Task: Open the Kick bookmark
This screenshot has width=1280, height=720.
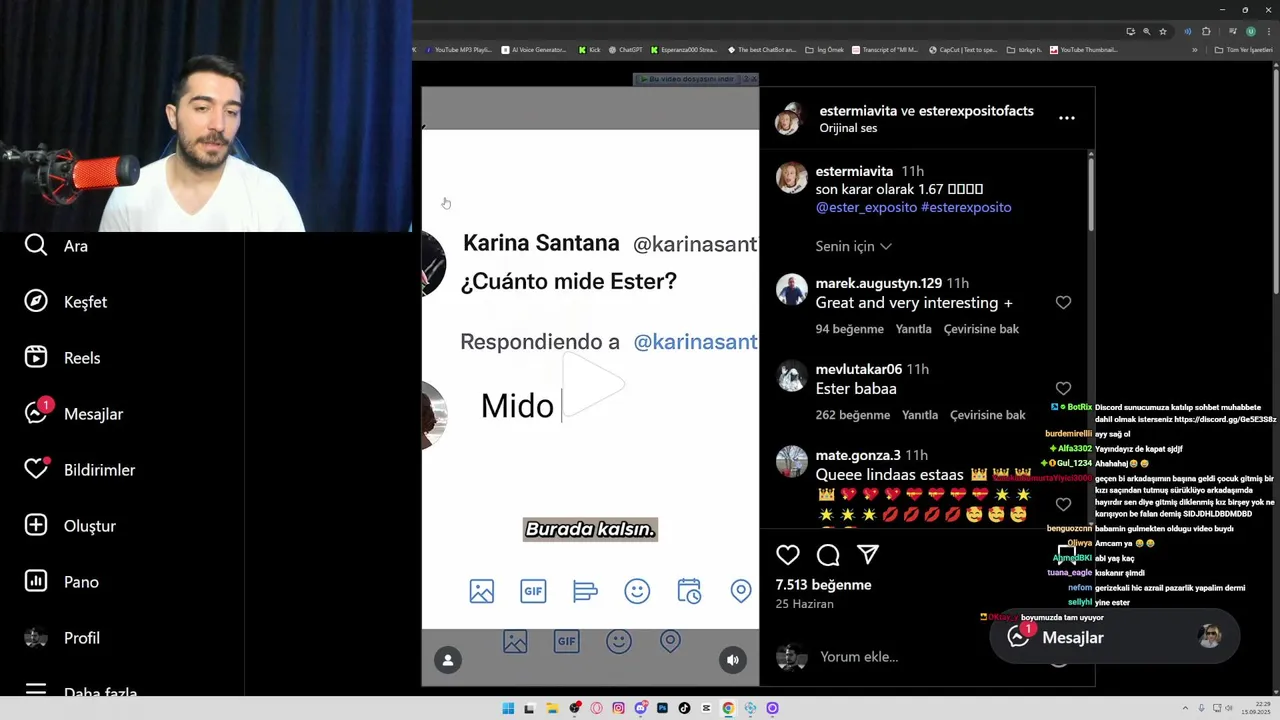Action: point(589,50)
